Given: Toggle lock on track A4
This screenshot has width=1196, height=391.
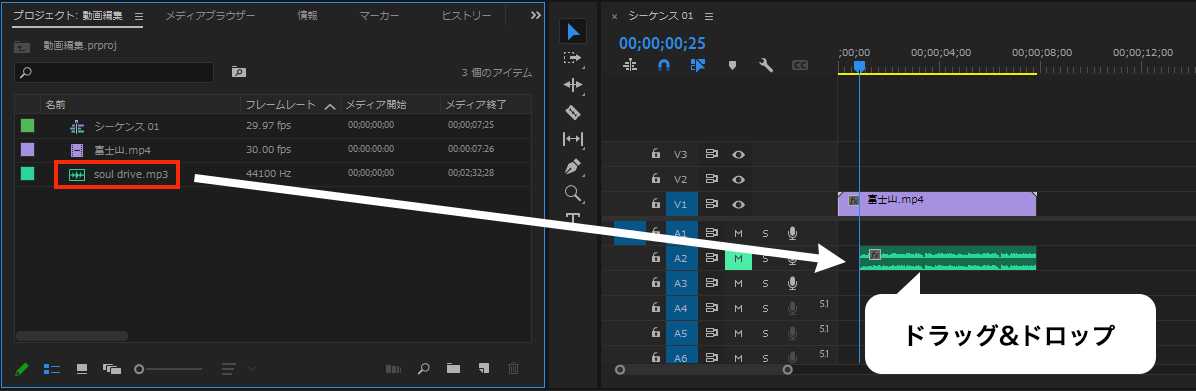Looking at the screenshot, I should tap(655, 309).
